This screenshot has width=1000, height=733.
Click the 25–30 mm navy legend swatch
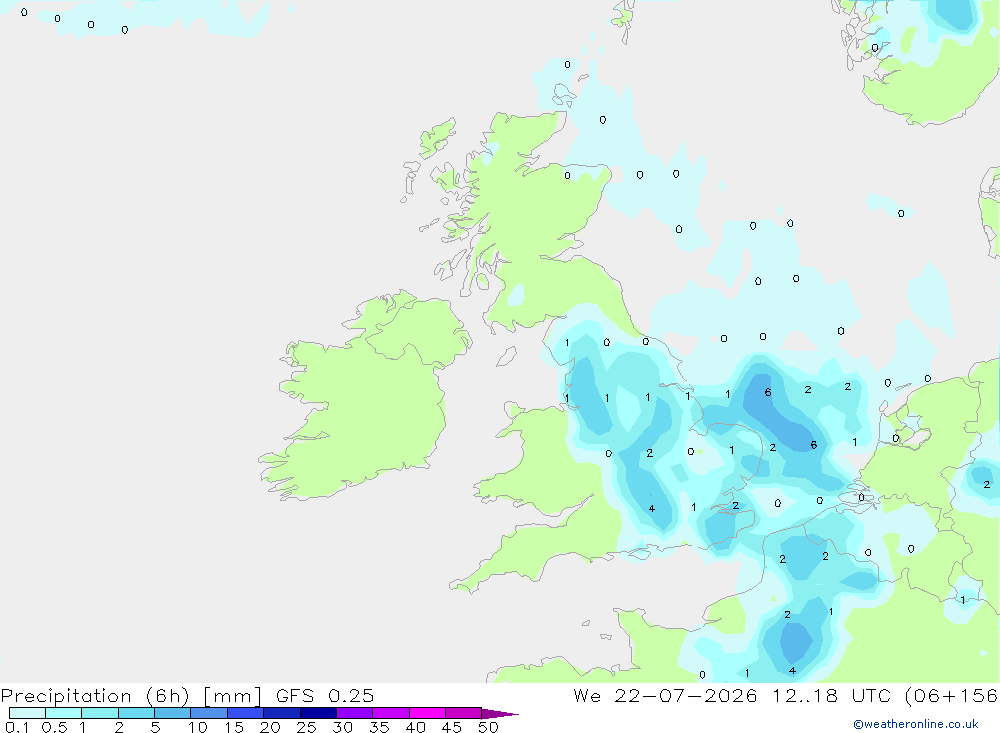pyautogui.click(x=318, y=713)
